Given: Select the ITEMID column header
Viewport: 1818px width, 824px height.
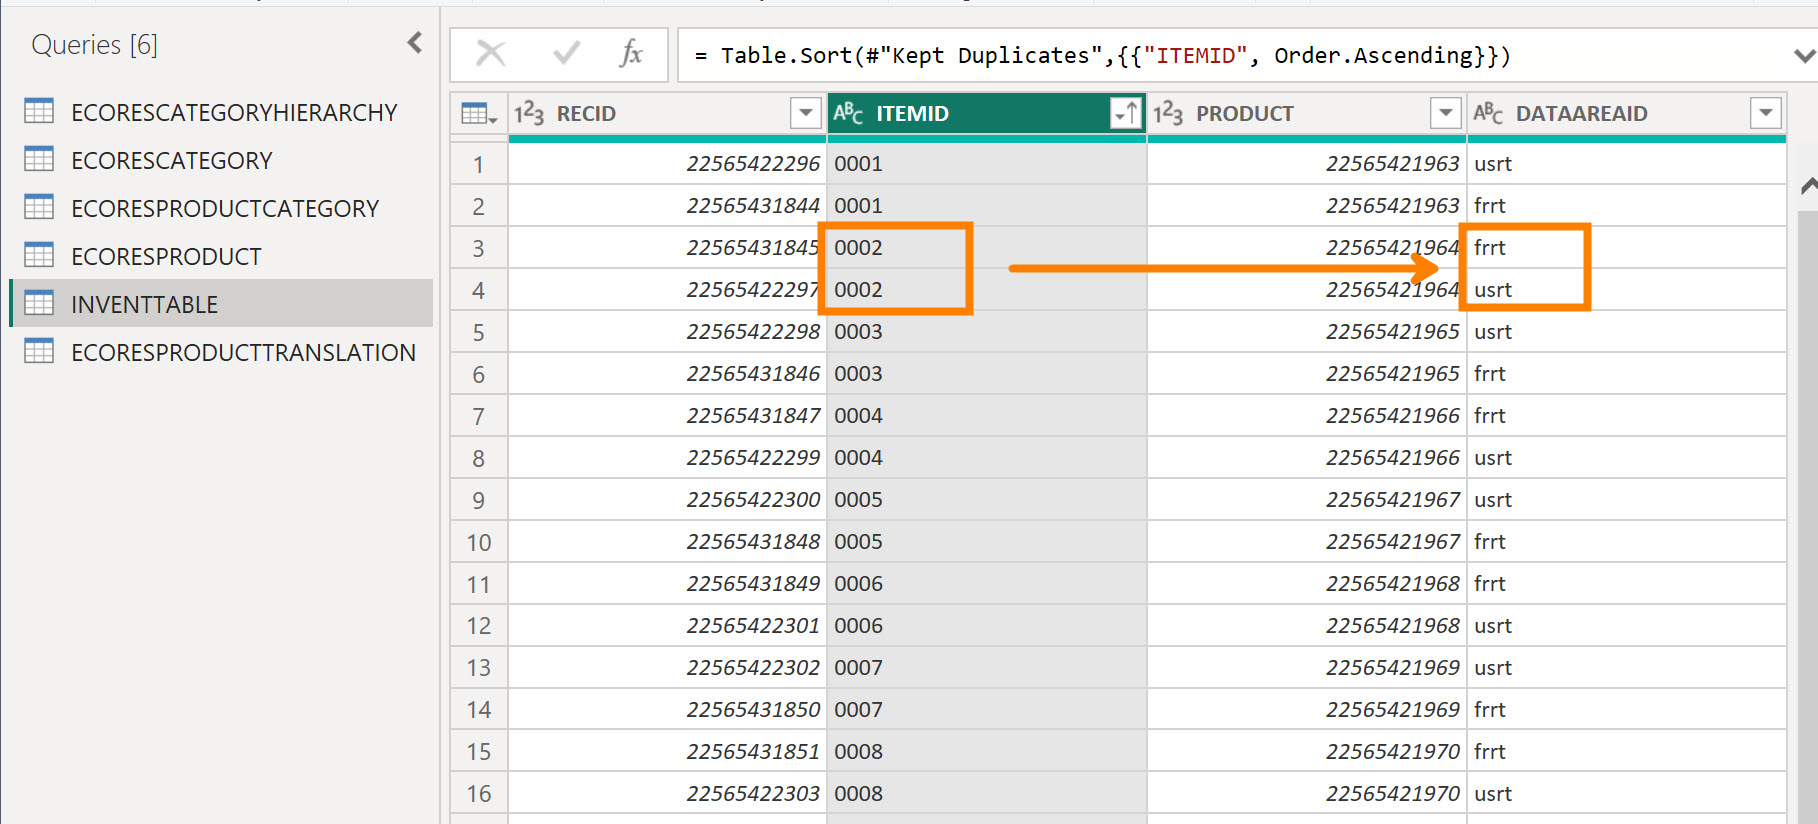Looking at the screenshot, I should [x=987, y=113].
